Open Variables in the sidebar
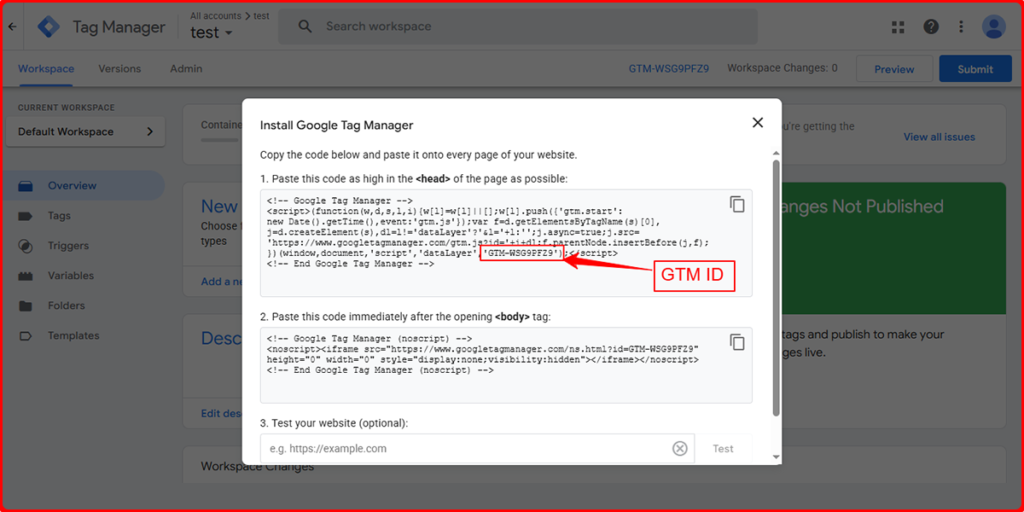This screenshot has width=1024, height=512. tap(71, 276)
